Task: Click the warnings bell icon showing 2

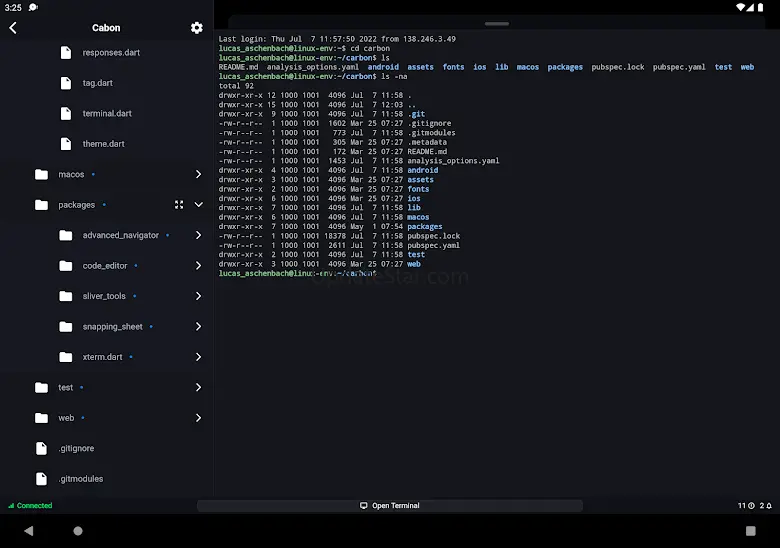Action: click(x=769, y=506)
